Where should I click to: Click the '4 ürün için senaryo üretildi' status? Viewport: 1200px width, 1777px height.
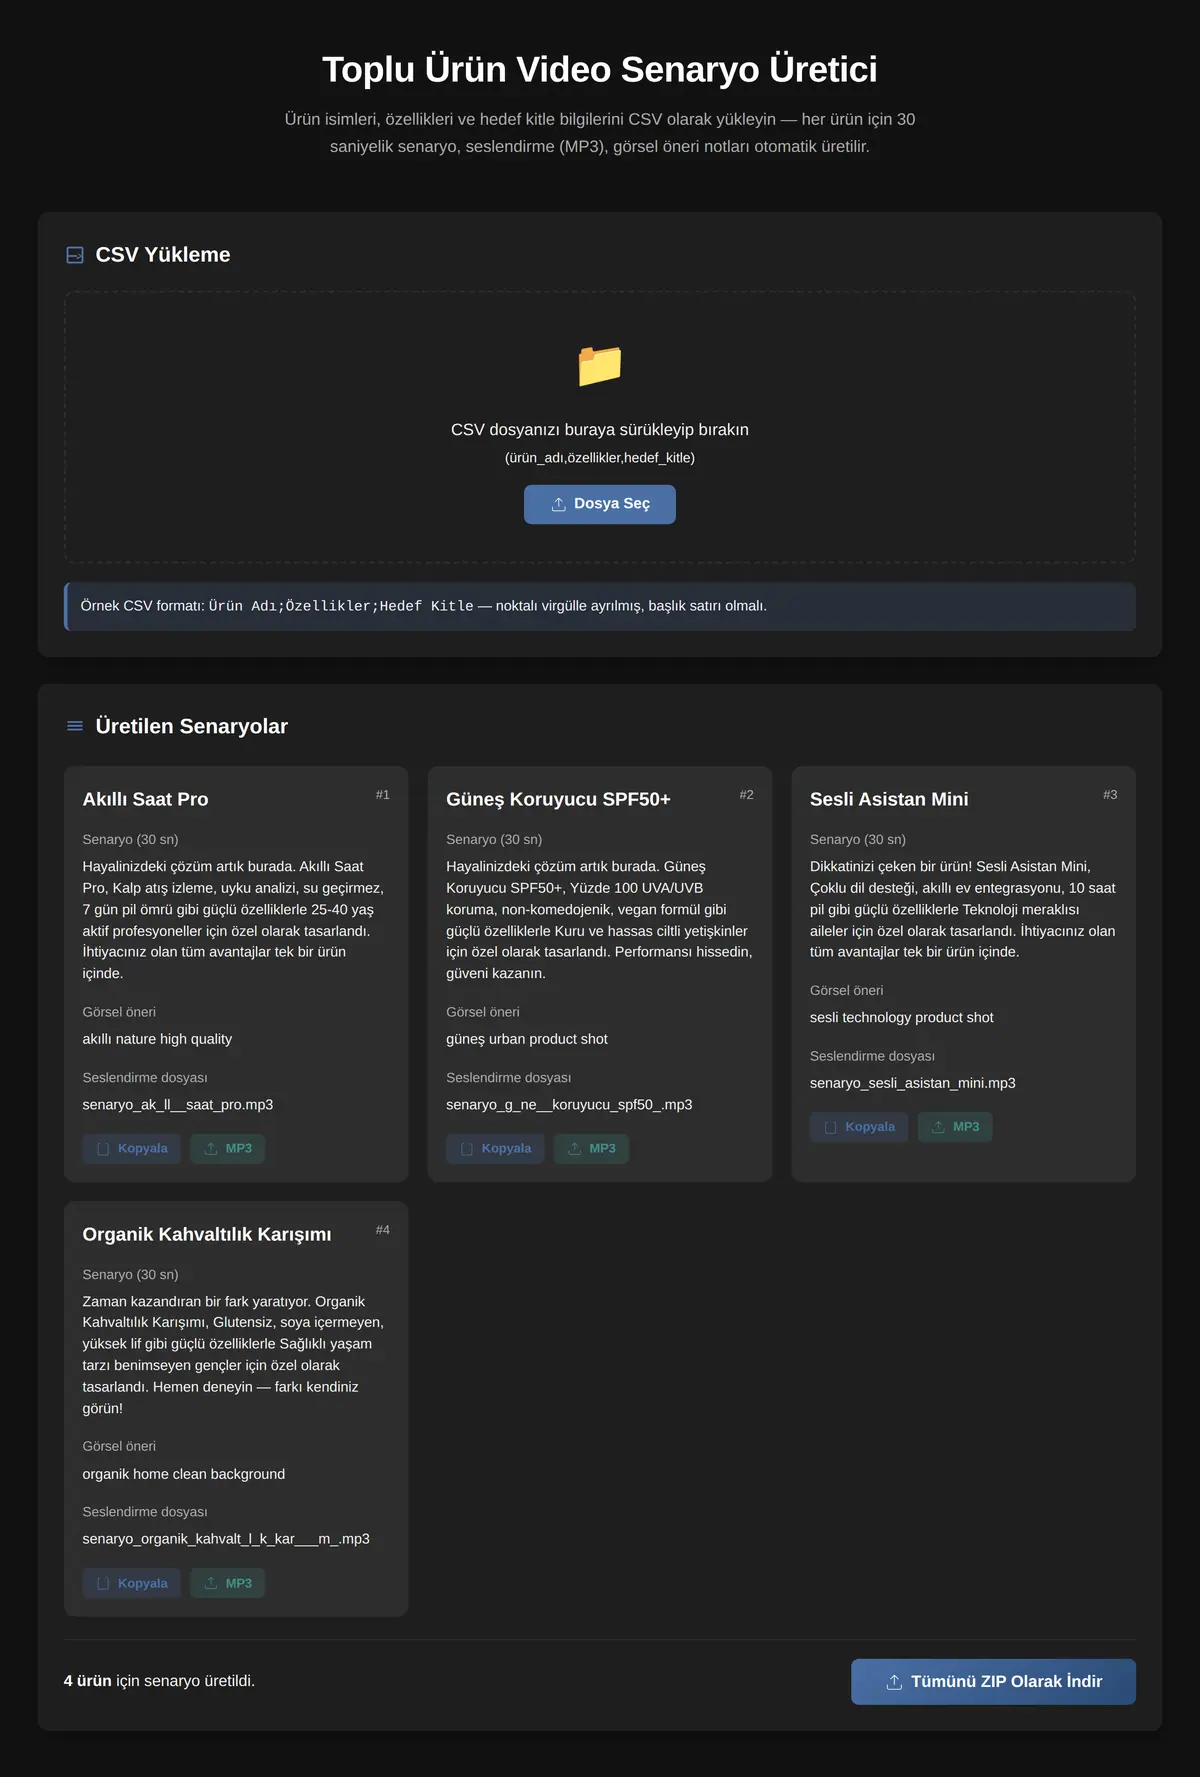click(160, 1681)
